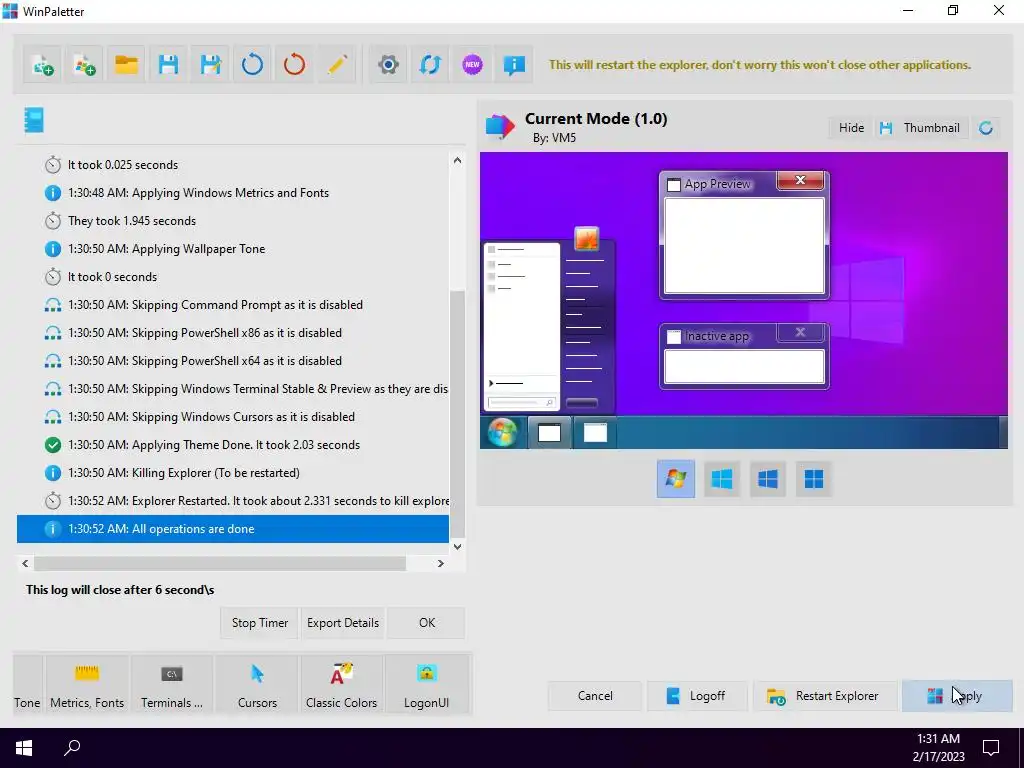The height and width of the screenshot is (768, 1024).
Task: Select log row 'All operations are done'
Action: (x=232, y=529)
